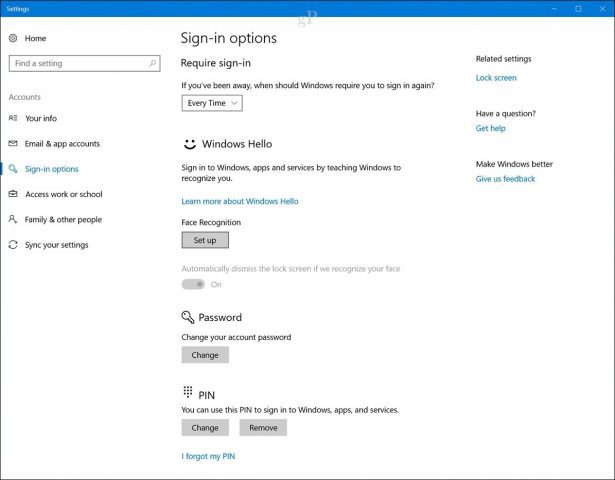Open Sync your settings page

[56, 245]
